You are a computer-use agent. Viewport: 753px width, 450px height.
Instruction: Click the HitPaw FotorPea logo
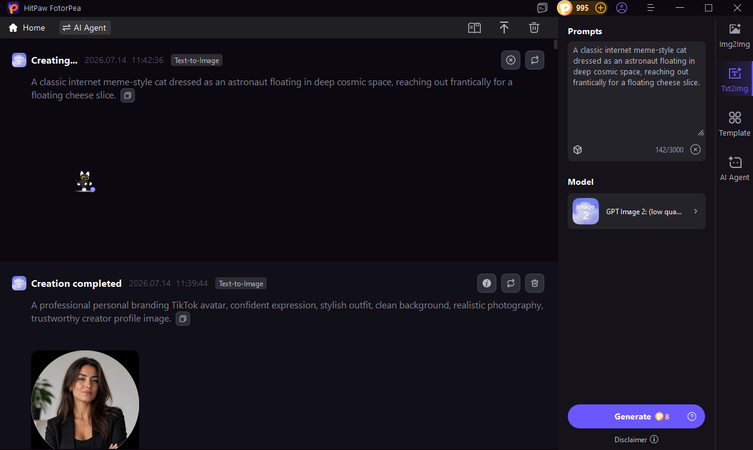point(13,8)
